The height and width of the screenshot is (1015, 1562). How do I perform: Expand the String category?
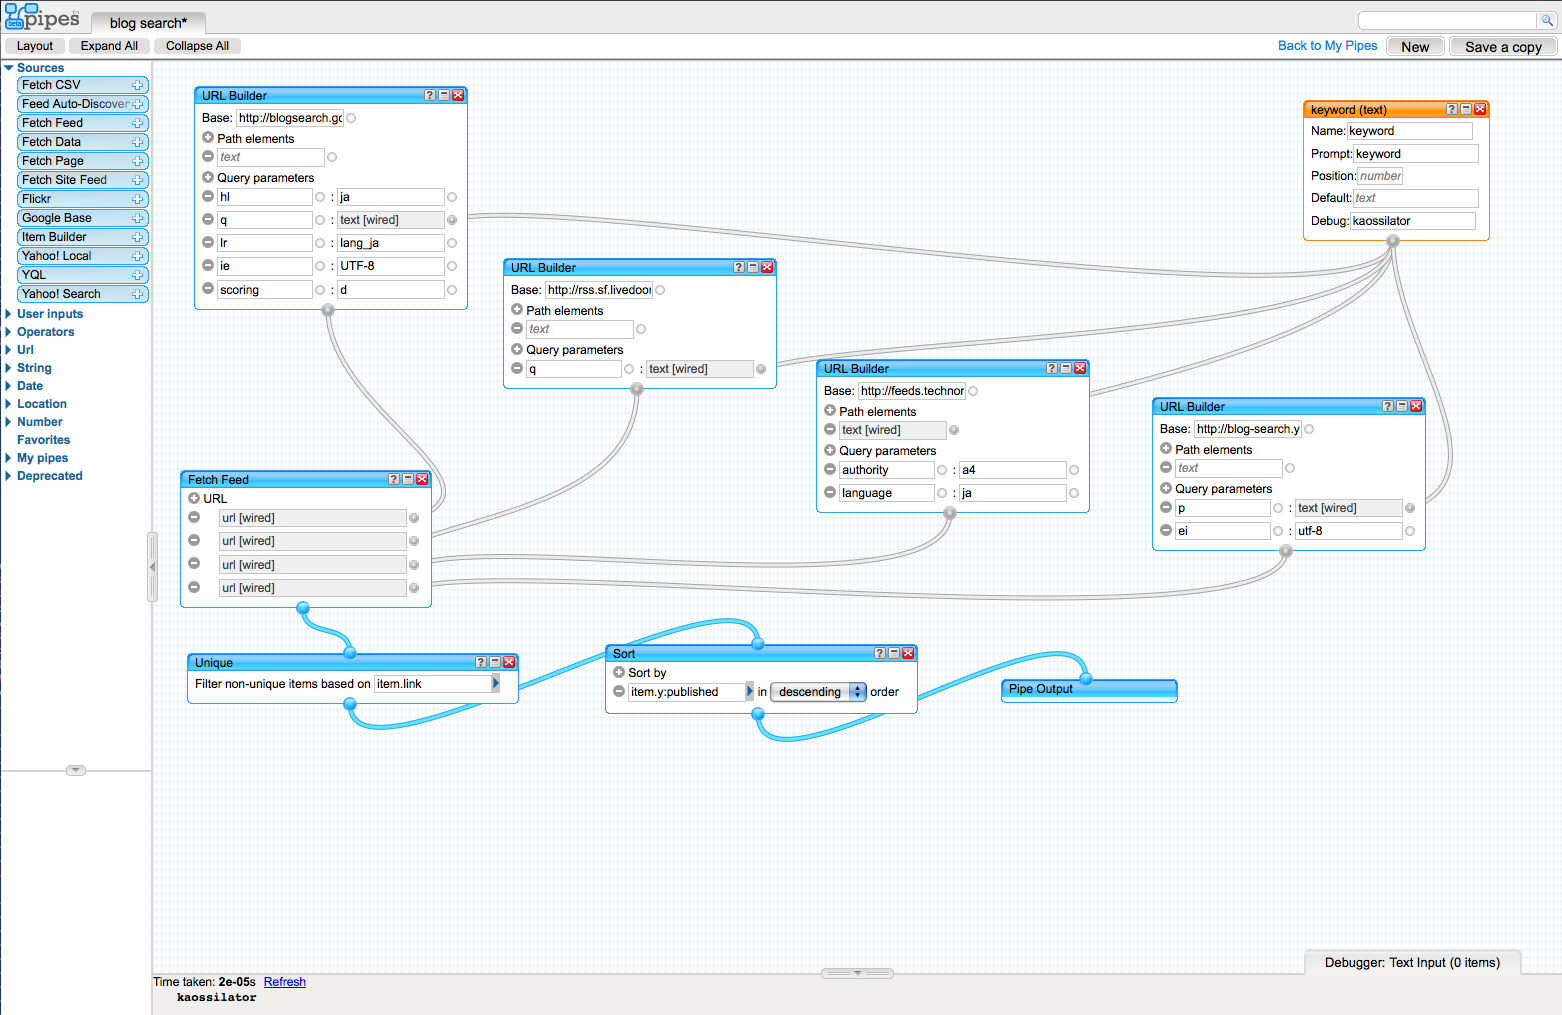(x=9, y=368)
